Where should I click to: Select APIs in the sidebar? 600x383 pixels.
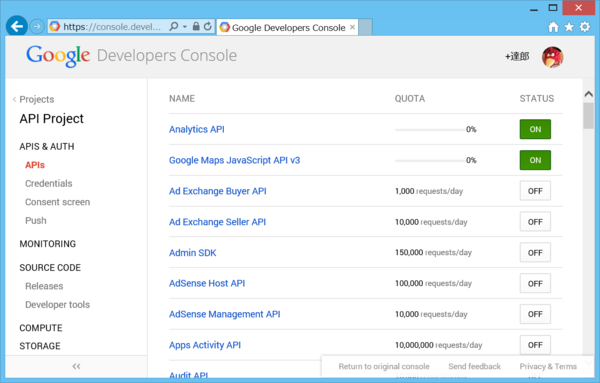[x=35, y=165]
